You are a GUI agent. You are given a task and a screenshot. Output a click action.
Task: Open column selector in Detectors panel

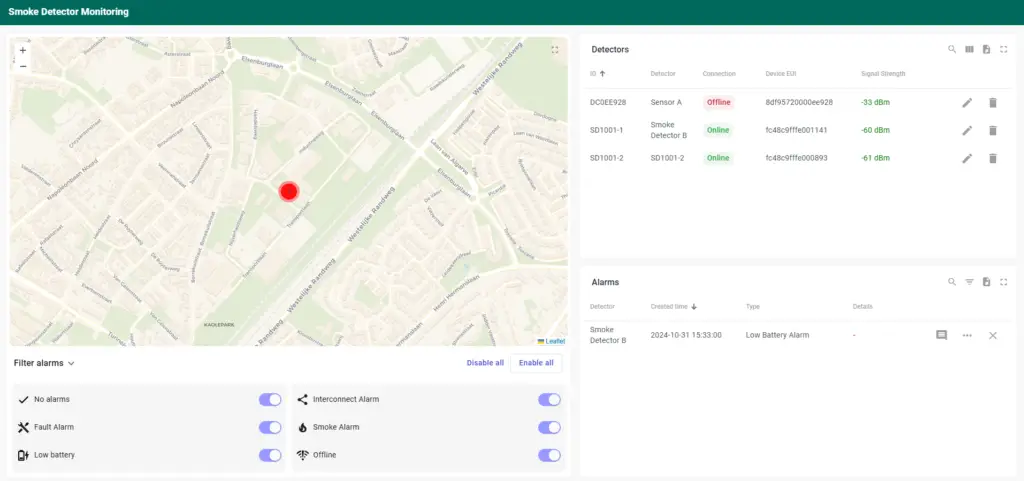tap(969, 49)
